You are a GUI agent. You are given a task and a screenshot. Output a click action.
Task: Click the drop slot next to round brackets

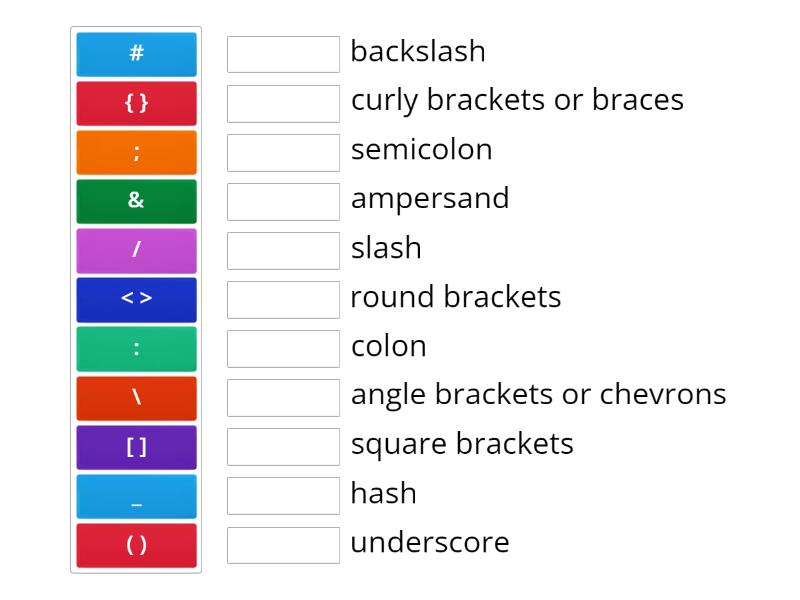[x=283, y=299]
